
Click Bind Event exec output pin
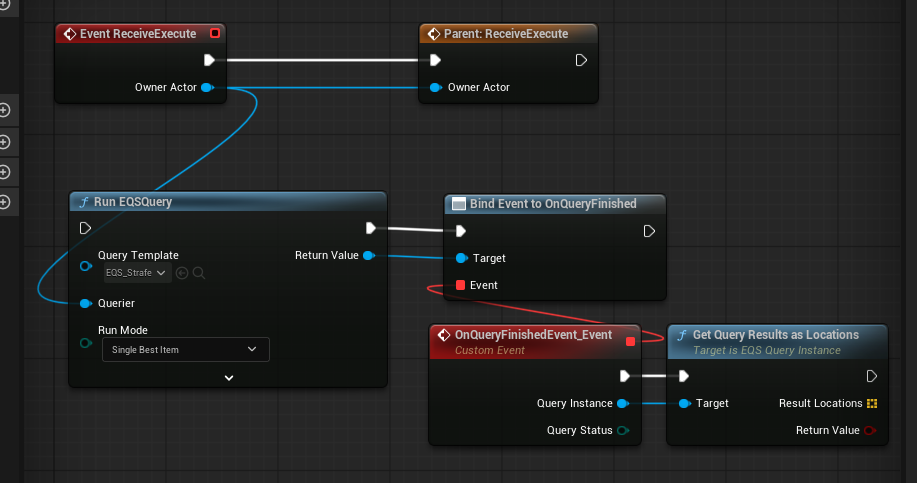tap(649, 231)
